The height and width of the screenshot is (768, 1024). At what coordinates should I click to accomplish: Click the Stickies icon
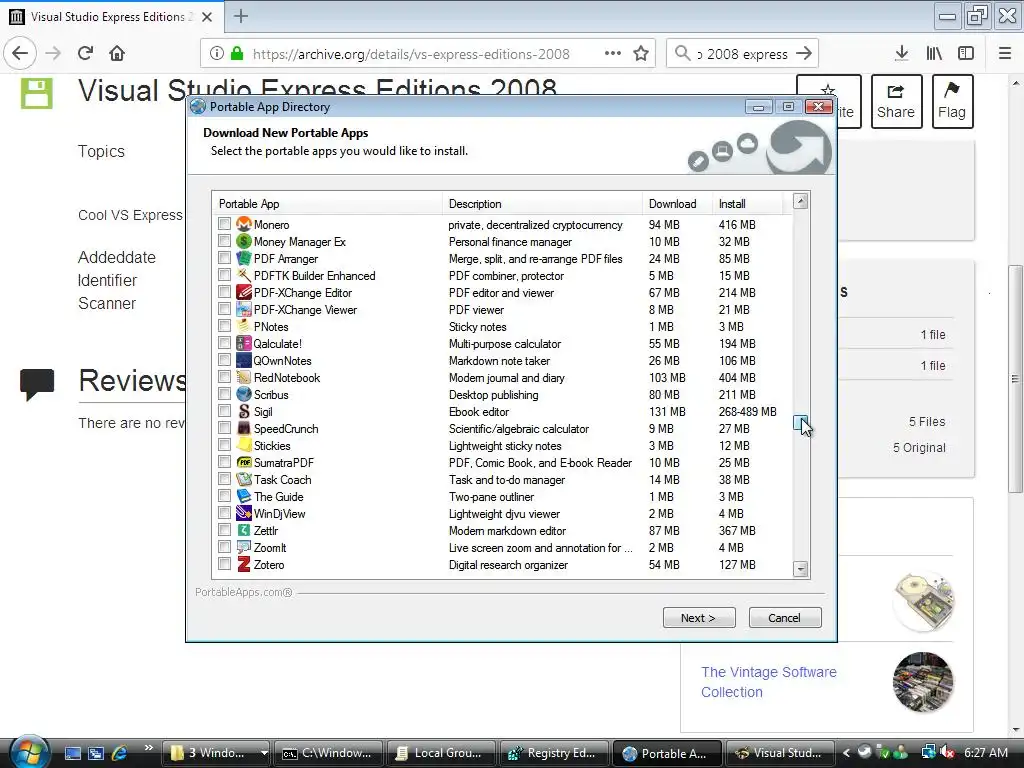tap(244, 445)
